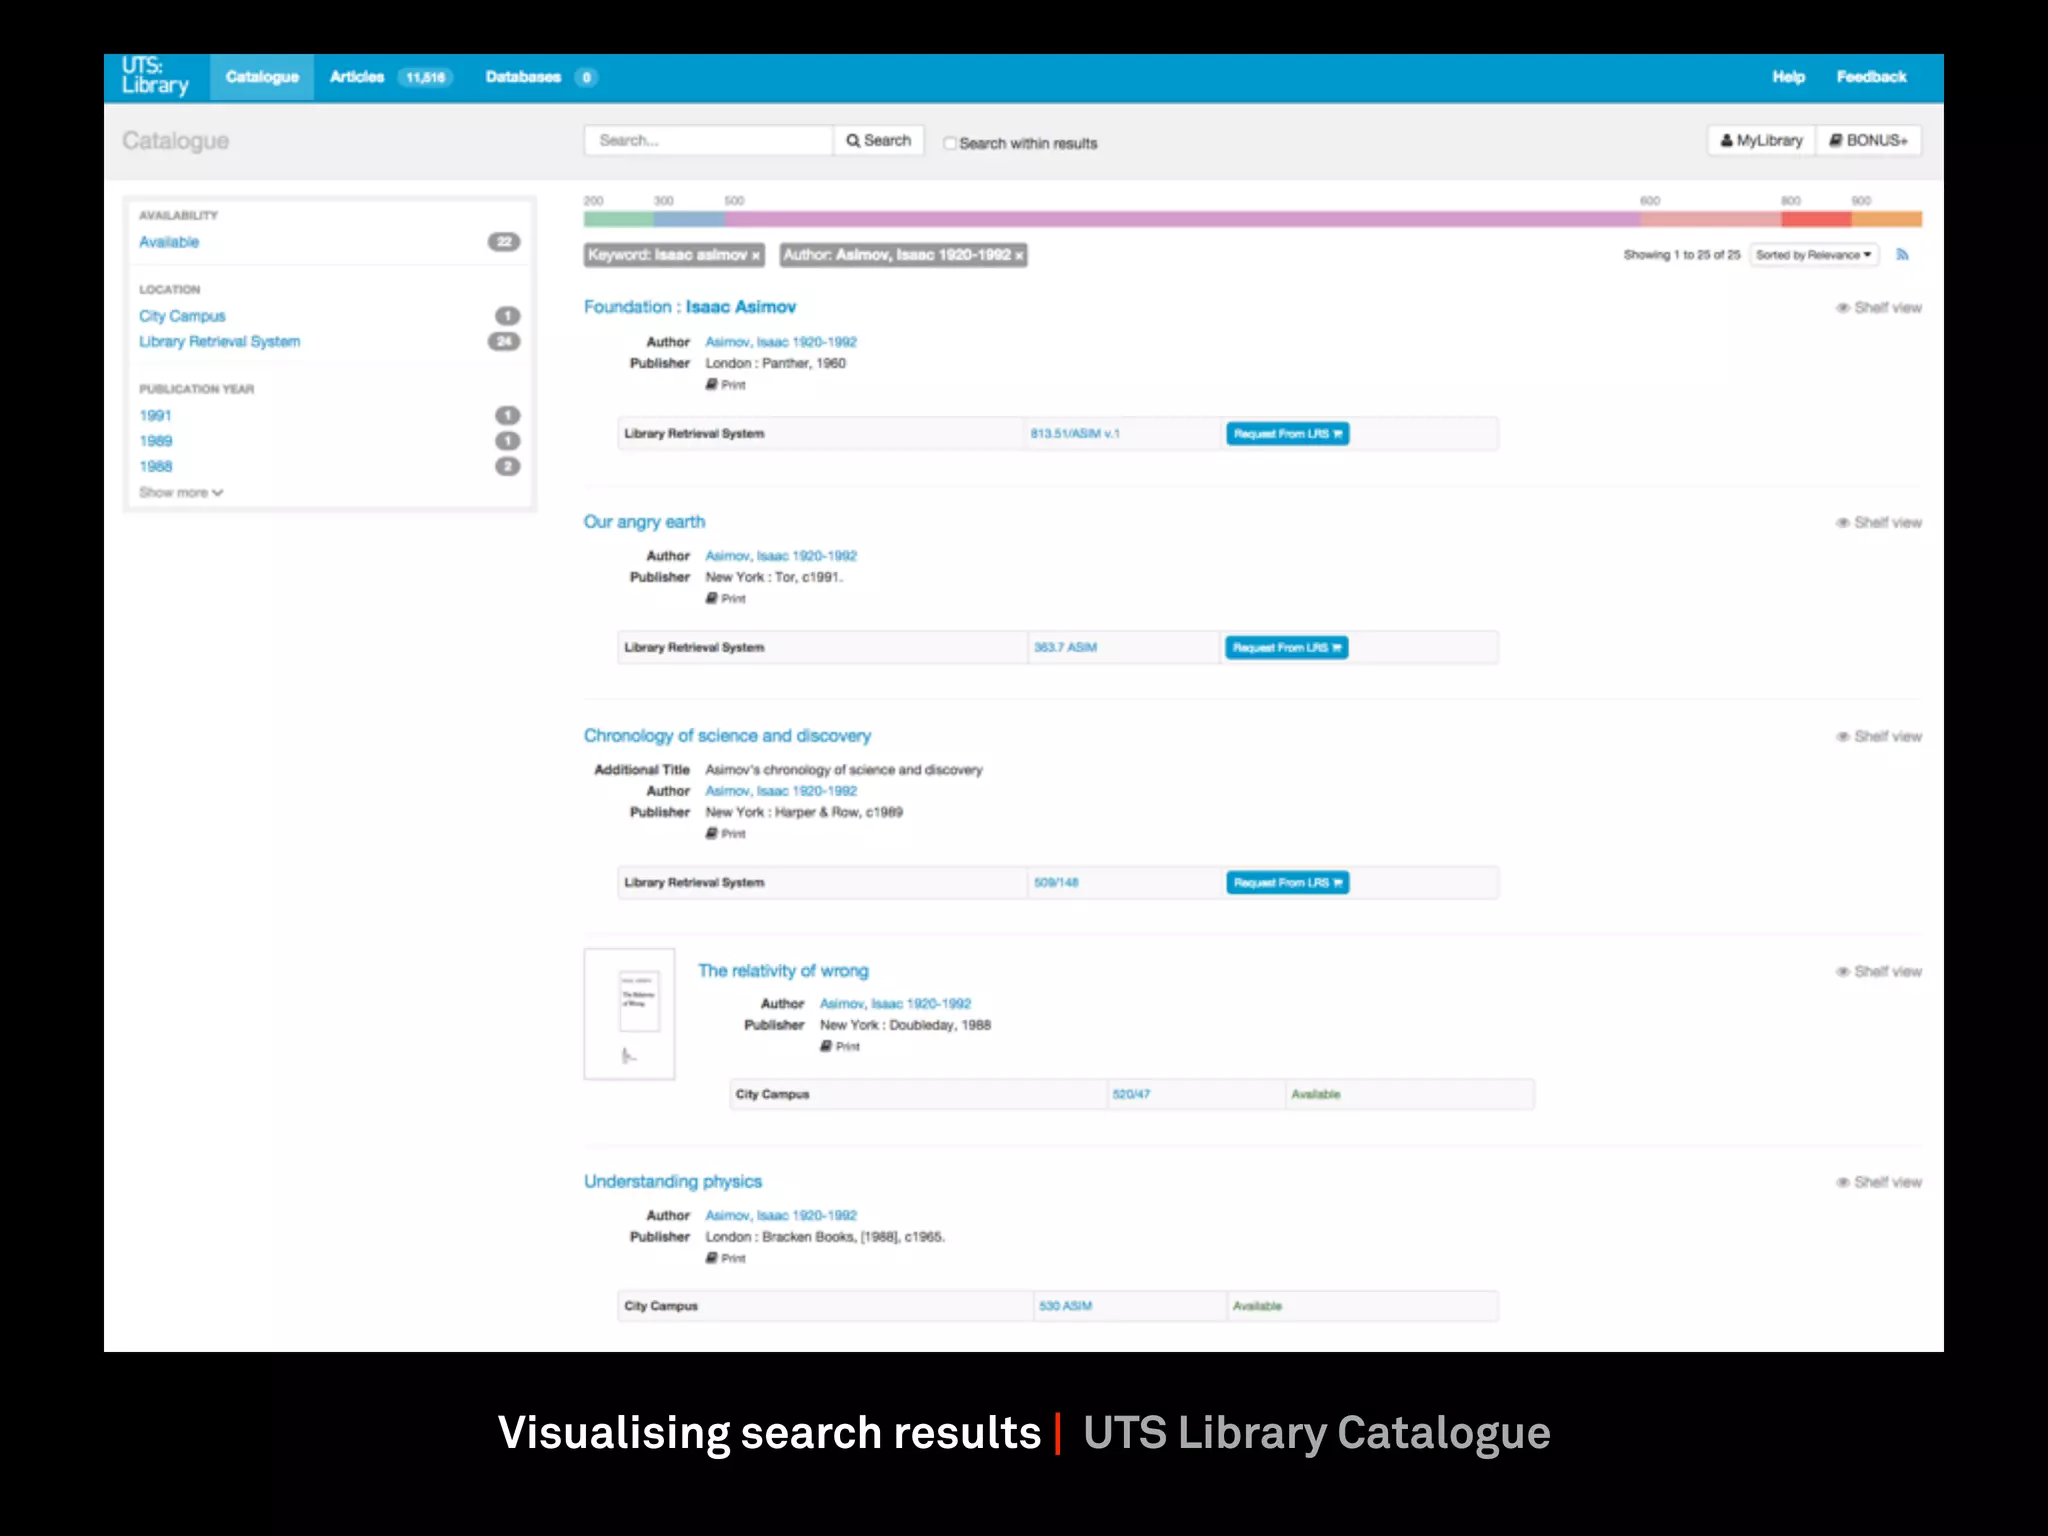2048x1536 pixels.
Task: Click Request From LRS for Foundation
Action: click(x=1287, y=434)
